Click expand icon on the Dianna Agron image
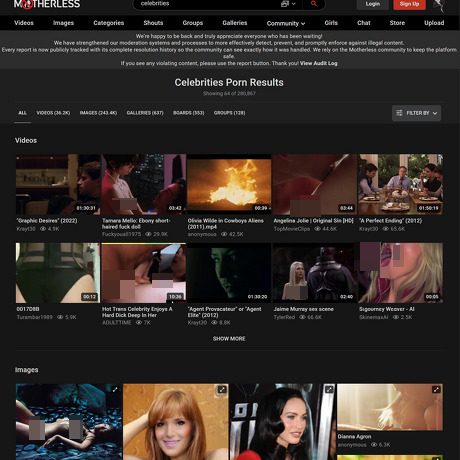 436,389
